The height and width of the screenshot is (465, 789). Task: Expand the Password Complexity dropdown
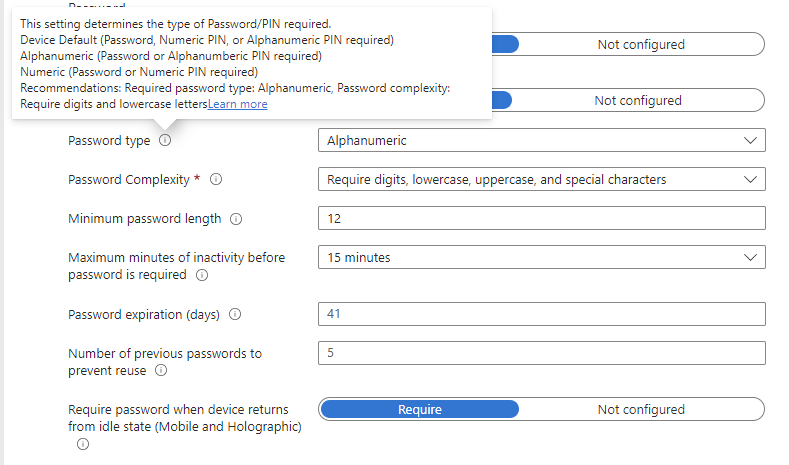pos(541,180)
